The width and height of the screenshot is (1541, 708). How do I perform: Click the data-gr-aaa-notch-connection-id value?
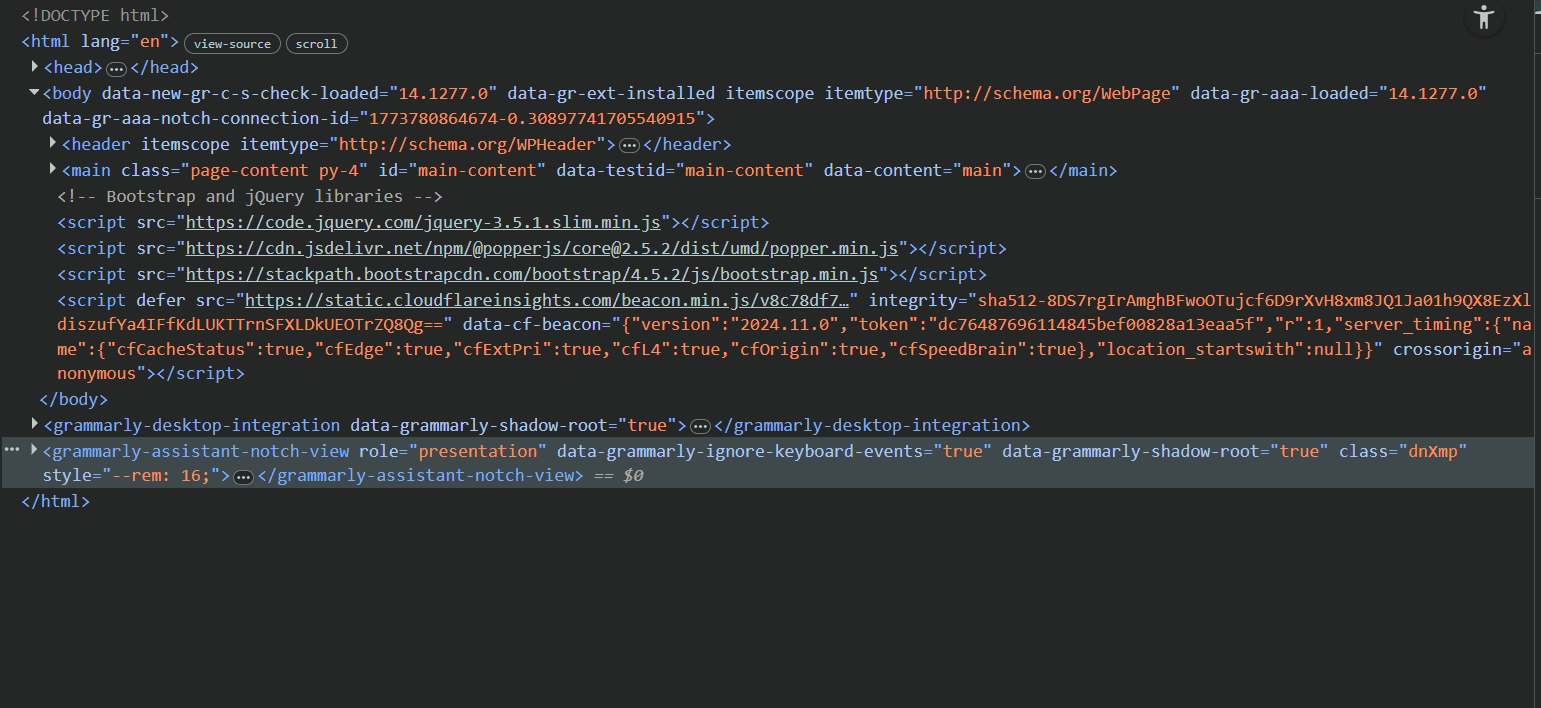533,119
